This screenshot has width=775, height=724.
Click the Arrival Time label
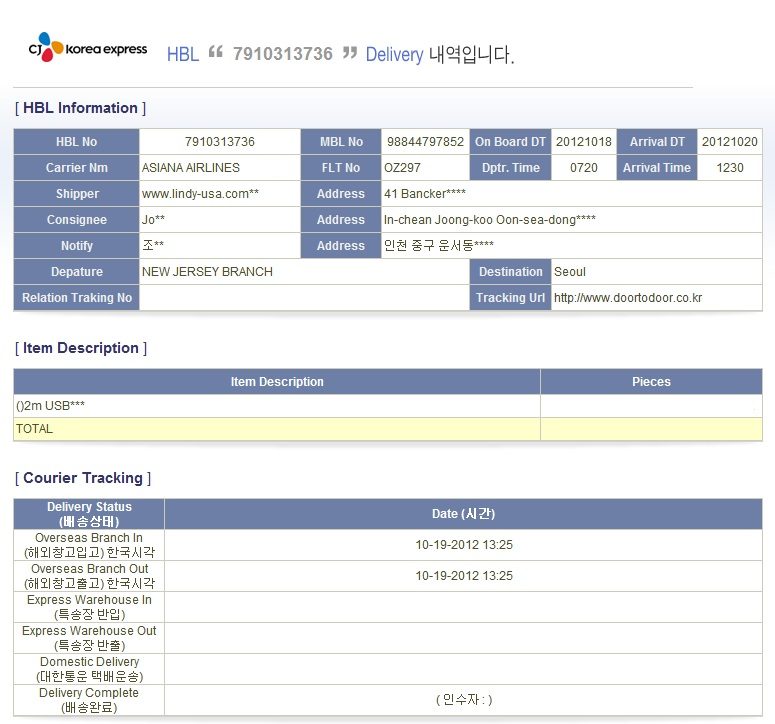tap(657, 168)
